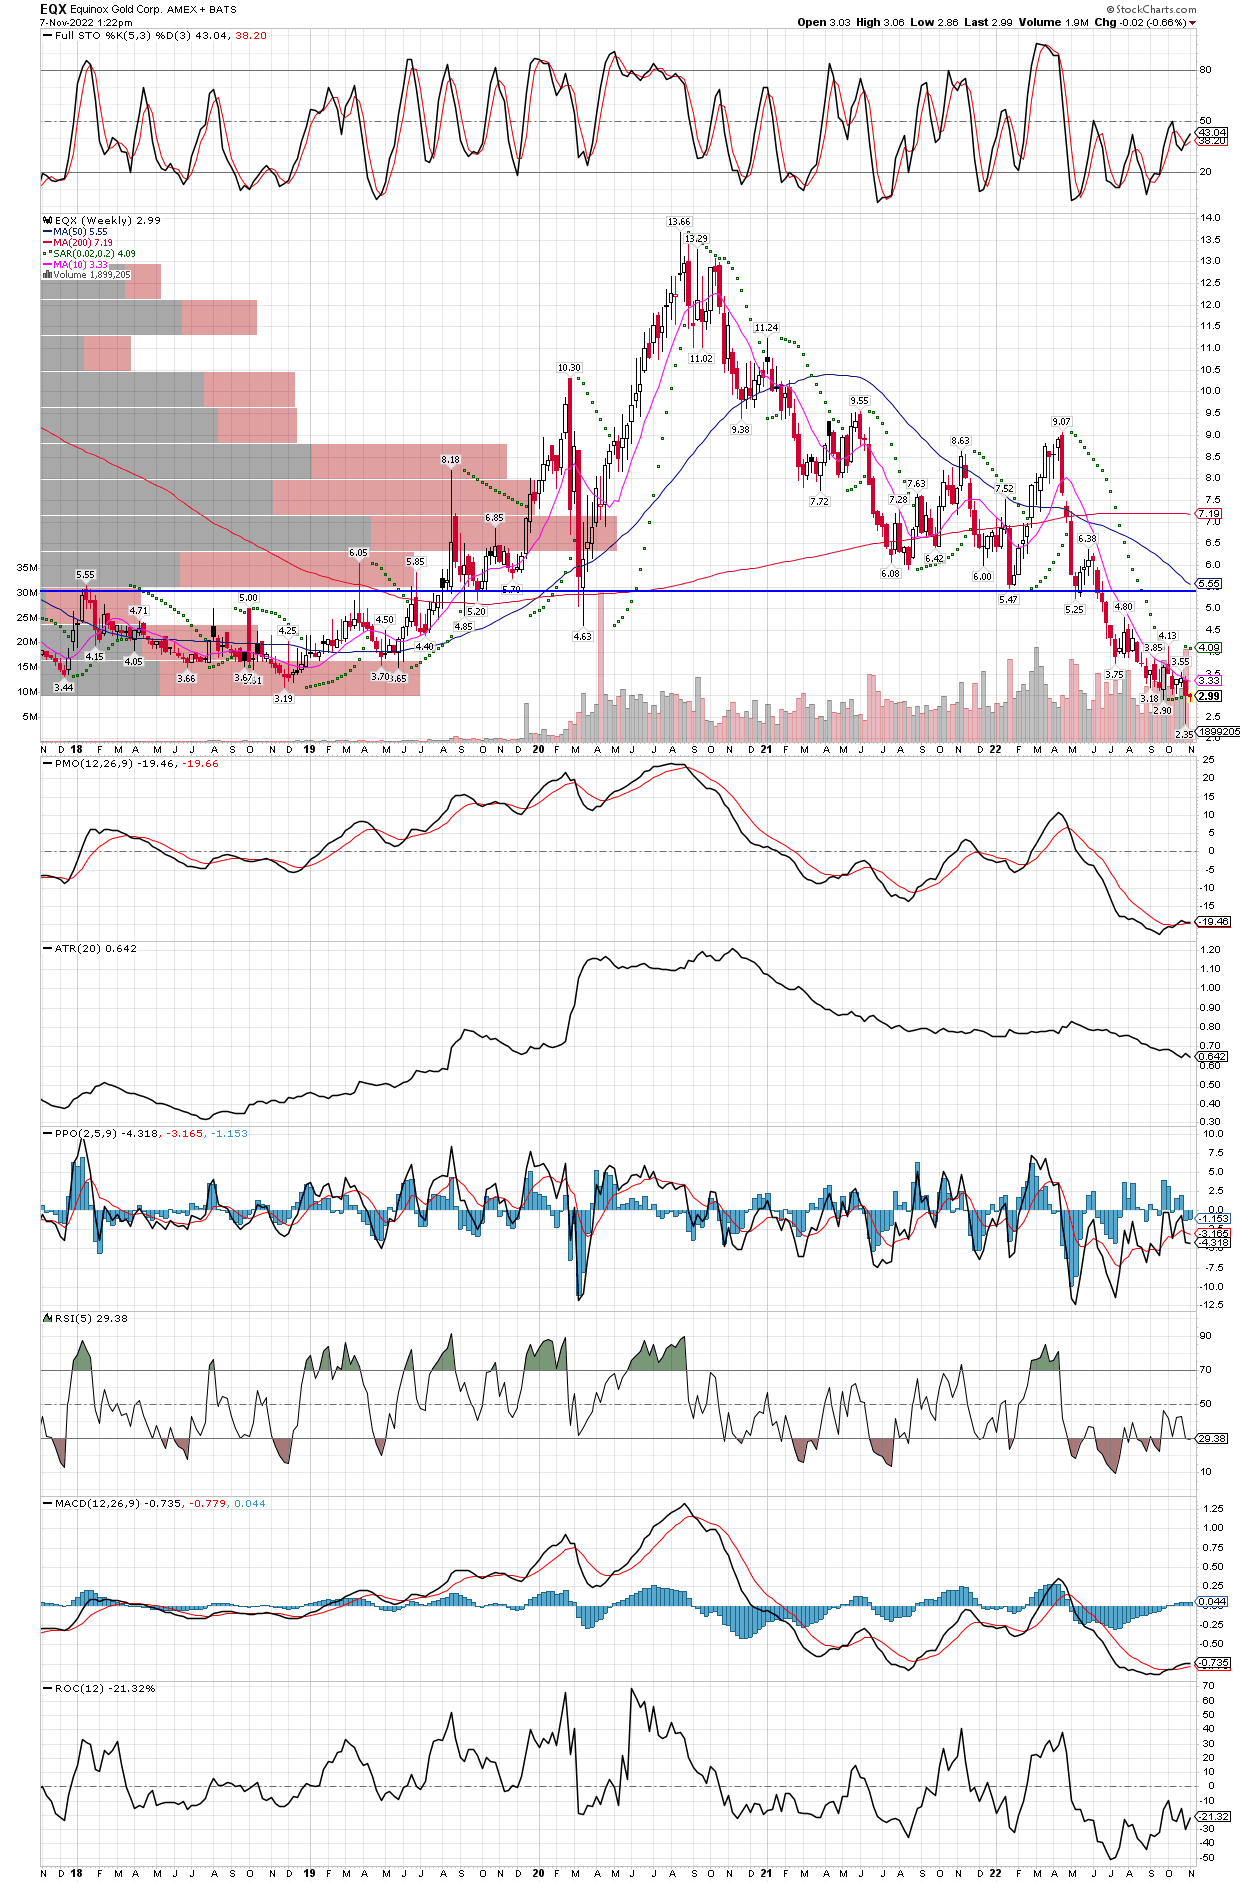Click the Equinox Gold Corp. company name
The image size is (1240, 1883).
[x=116, y=10]
